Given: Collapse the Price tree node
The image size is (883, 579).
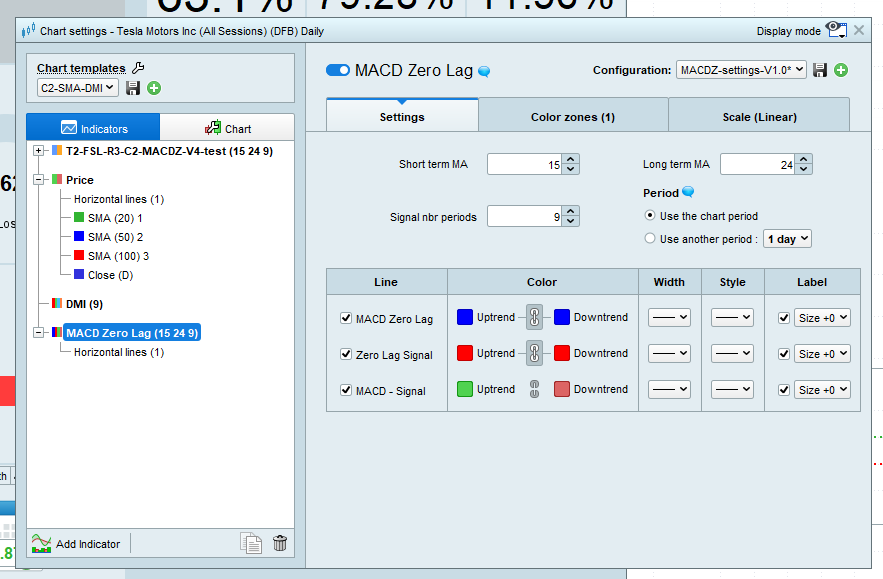Looking at the screenshot, I should click(x=38, y=179).
